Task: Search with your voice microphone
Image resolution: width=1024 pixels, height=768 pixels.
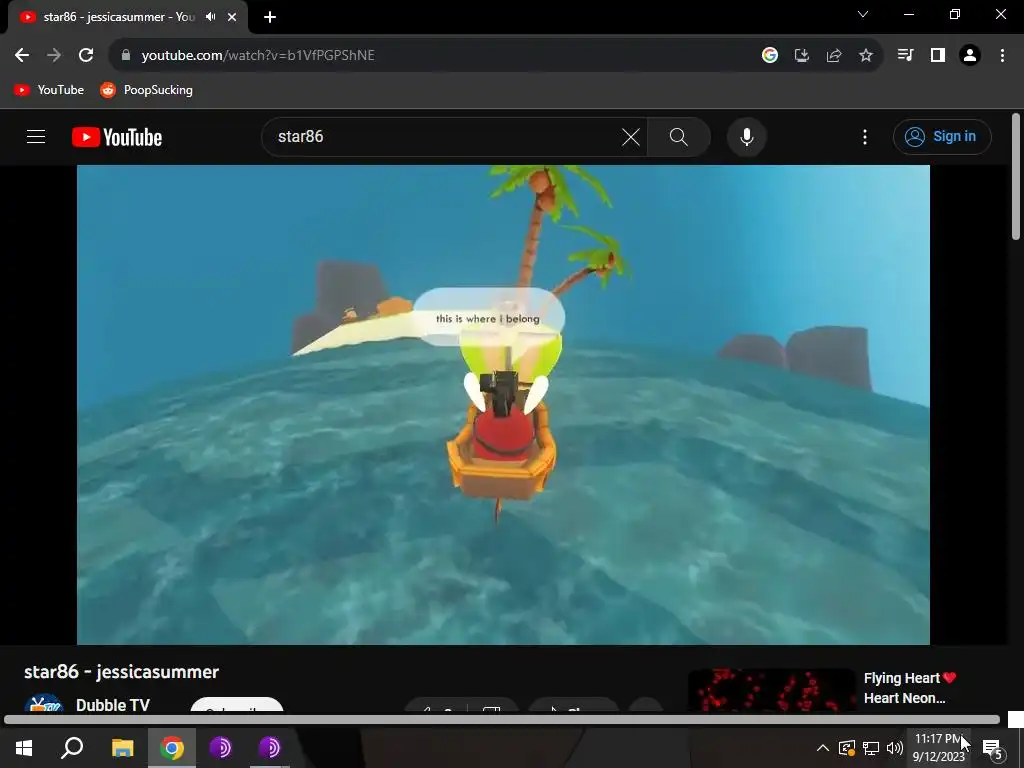Action: click(747, 137)
